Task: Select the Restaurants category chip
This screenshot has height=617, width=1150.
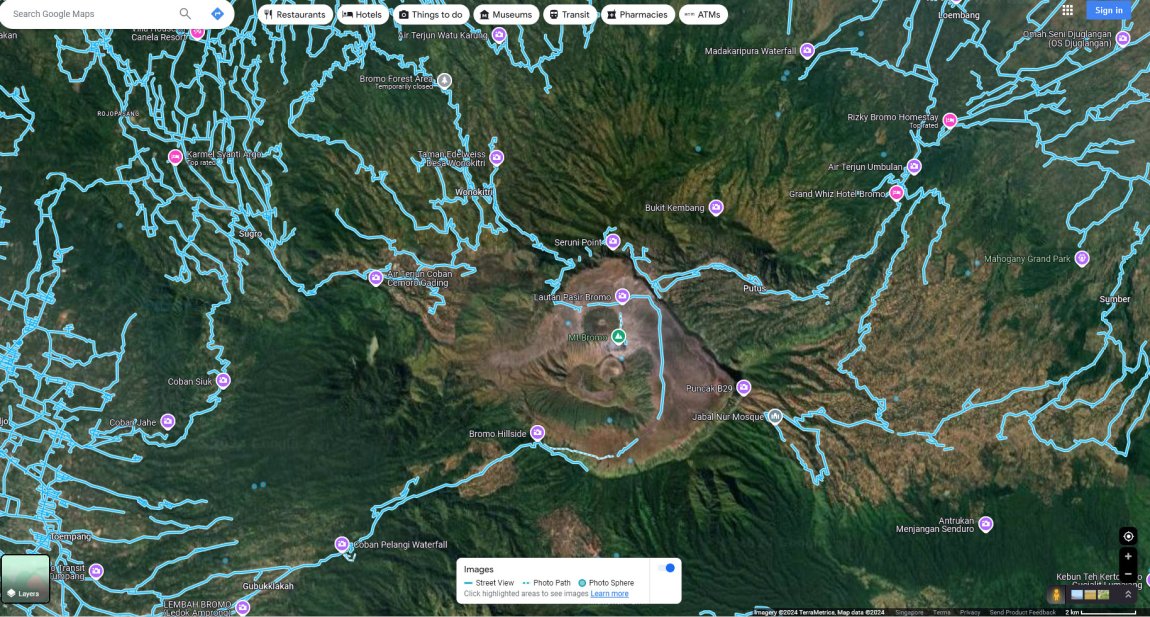Action: tap(295, 15)
